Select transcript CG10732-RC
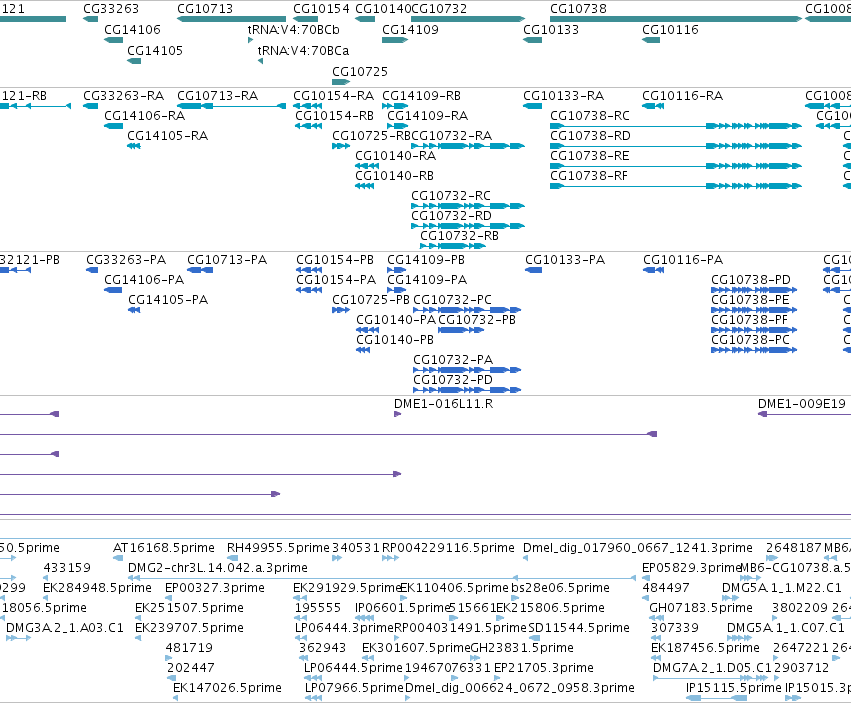 [x=450, y=196]
